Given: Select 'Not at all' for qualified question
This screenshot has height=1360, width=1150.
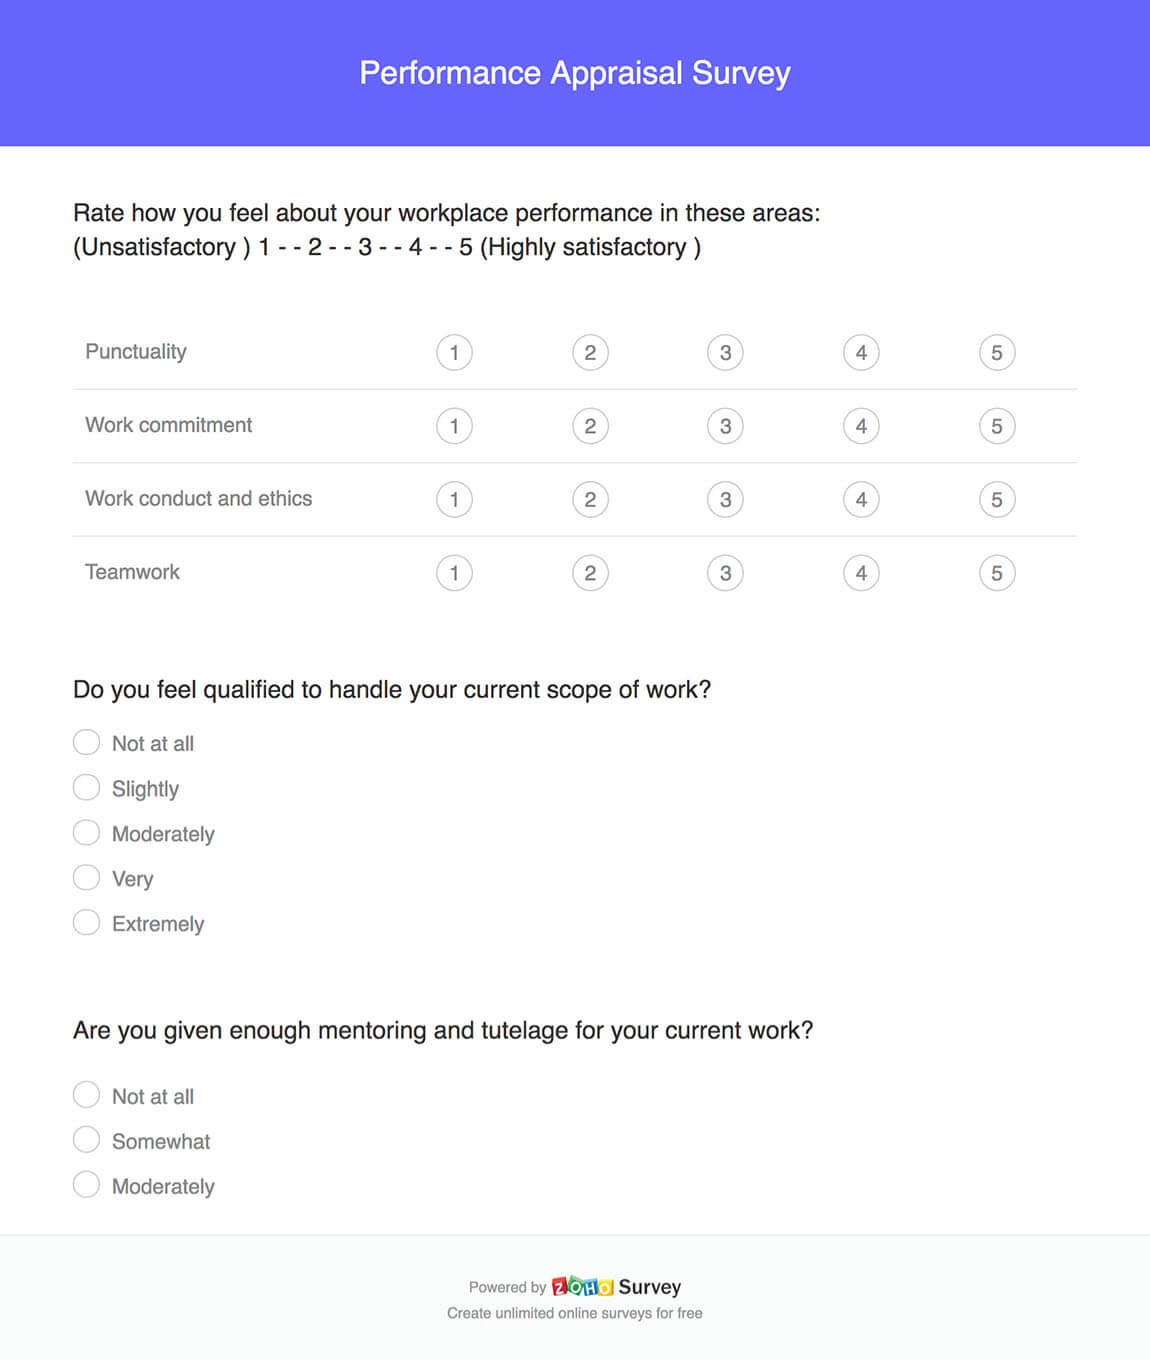Looking at the screenshot, I should click(x=87, y=743).
